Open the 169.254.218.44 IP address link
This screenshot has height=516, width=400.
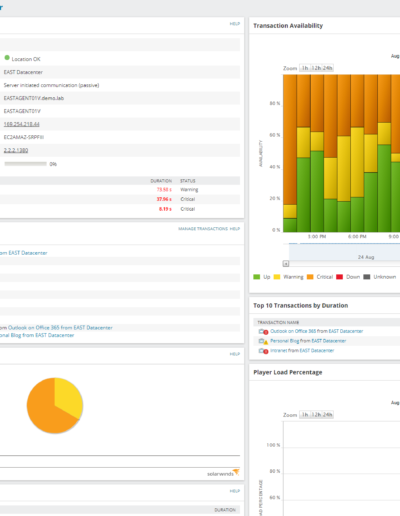coord(22,124)
